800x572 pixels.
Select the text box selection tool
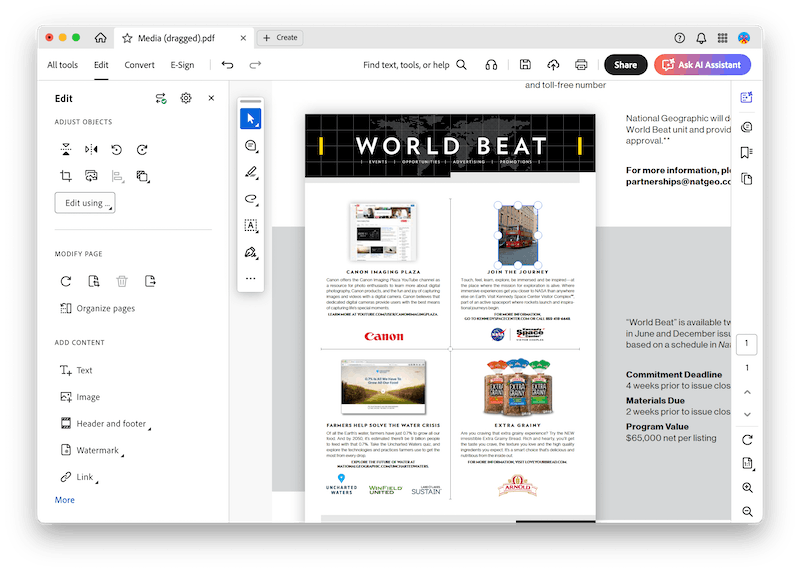pyautogui.click(x=251, y=226)
